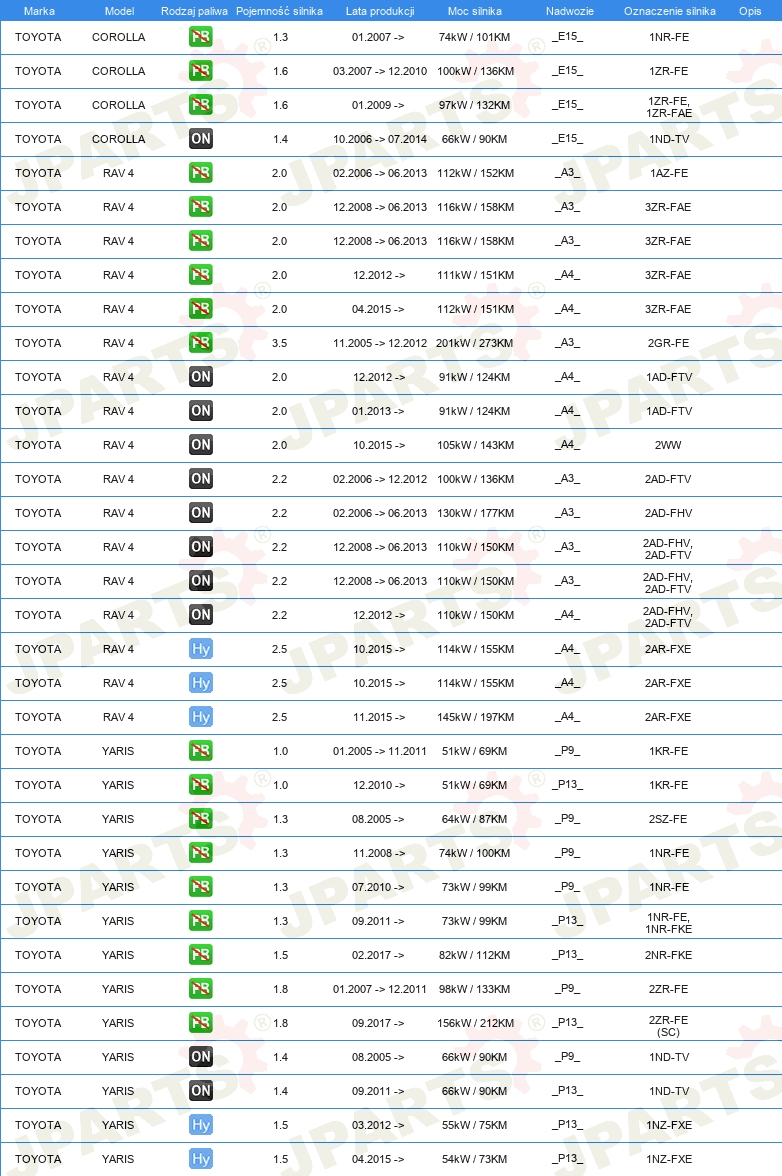Click petrol icon in Corolla 1.3 1NR-FE row

tap(200, 37)
